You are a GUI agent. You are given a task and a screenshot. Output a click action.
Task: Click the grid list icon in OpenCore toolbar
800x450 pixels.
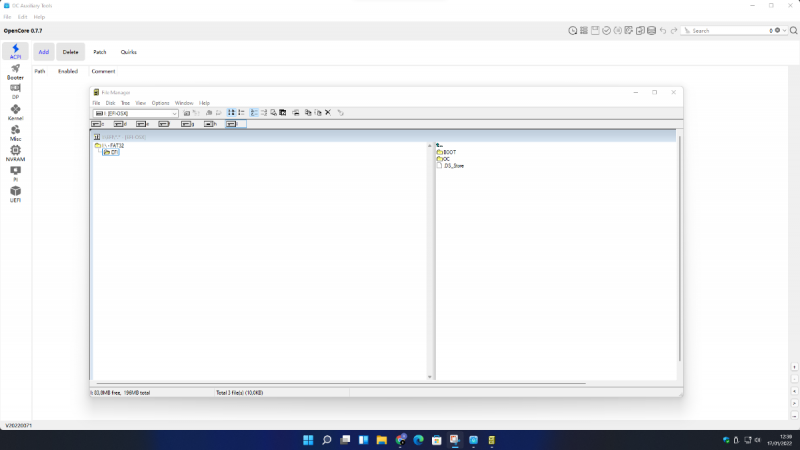584,31
